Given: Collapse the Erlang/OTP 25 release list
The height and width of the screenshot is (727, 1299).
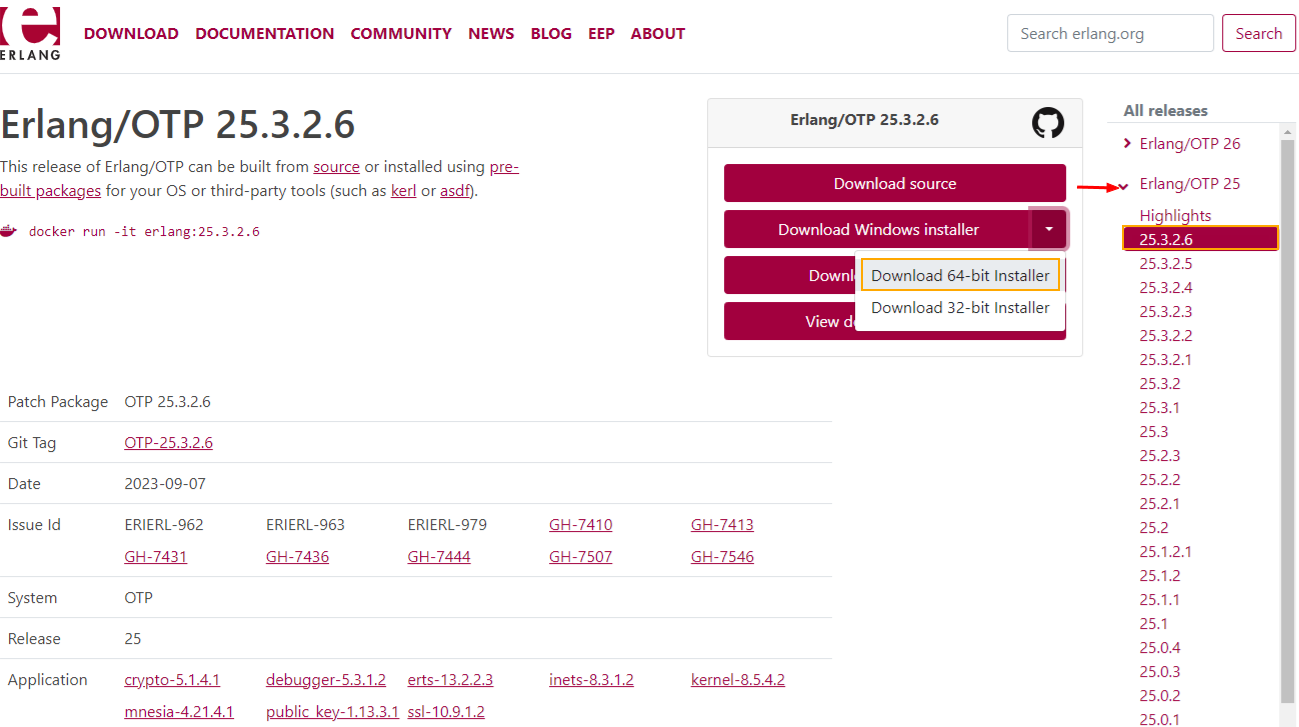Looking at the screenshot, I should 1127,185.
